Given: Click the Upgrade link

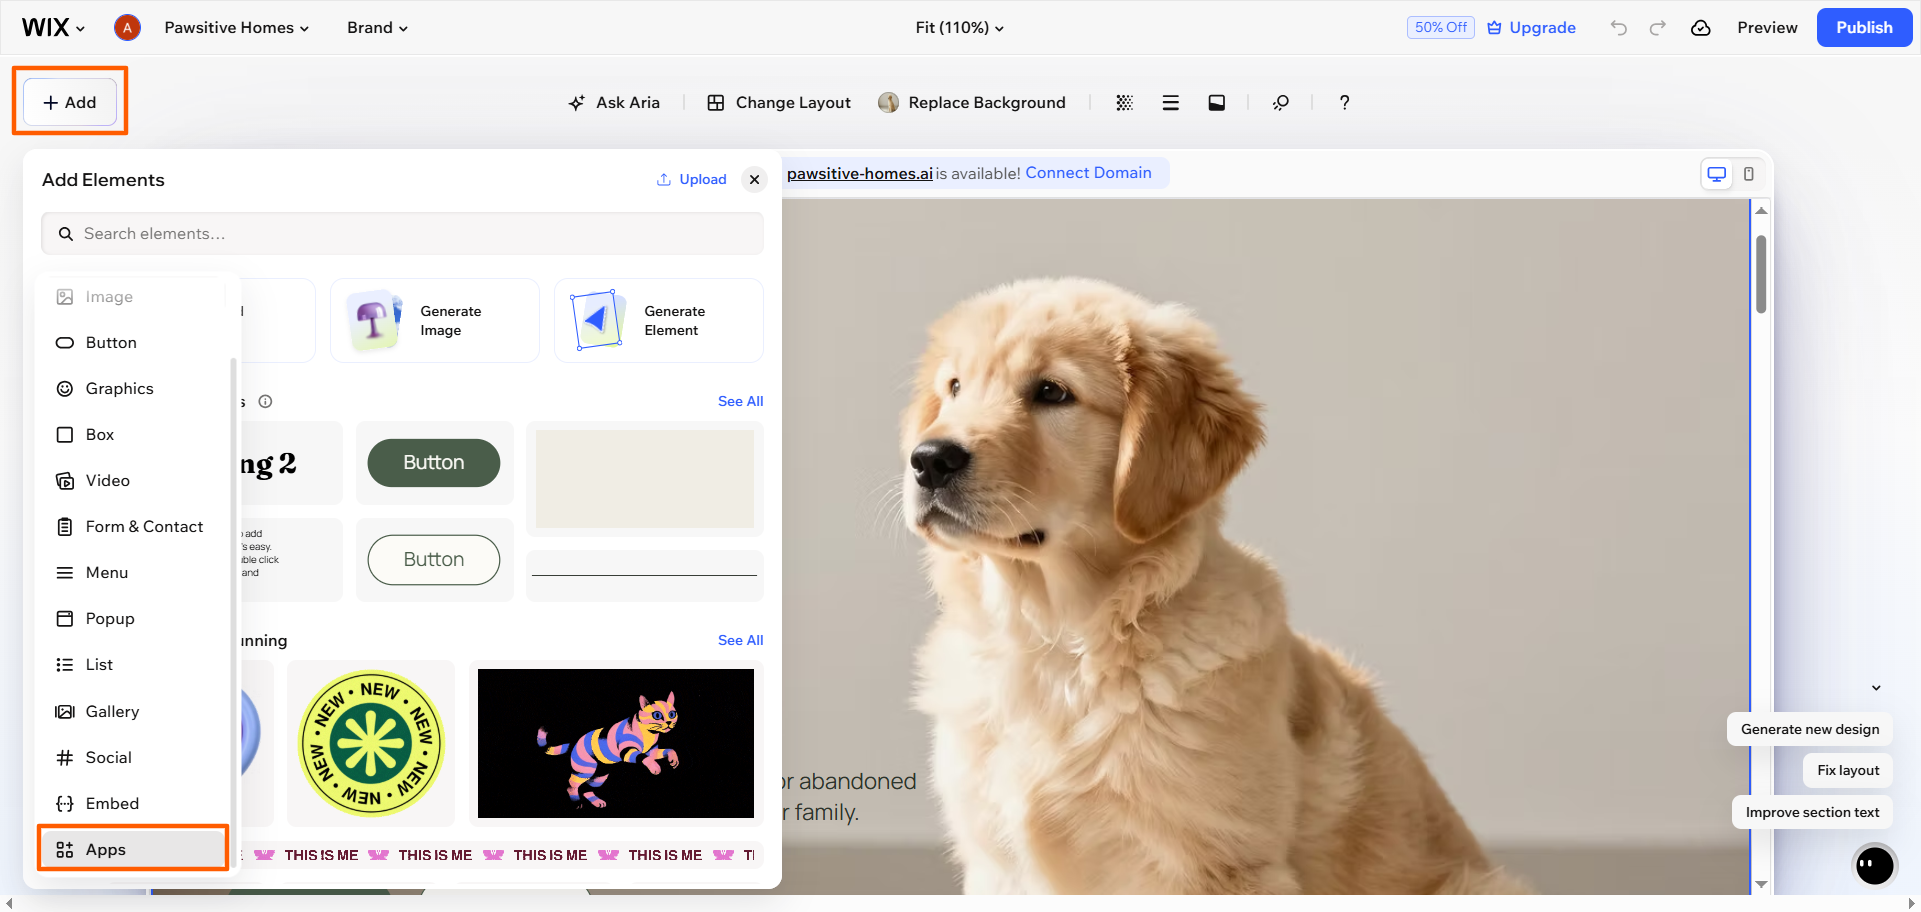Looking at the screenshot, I should [x=1531, y=27].
